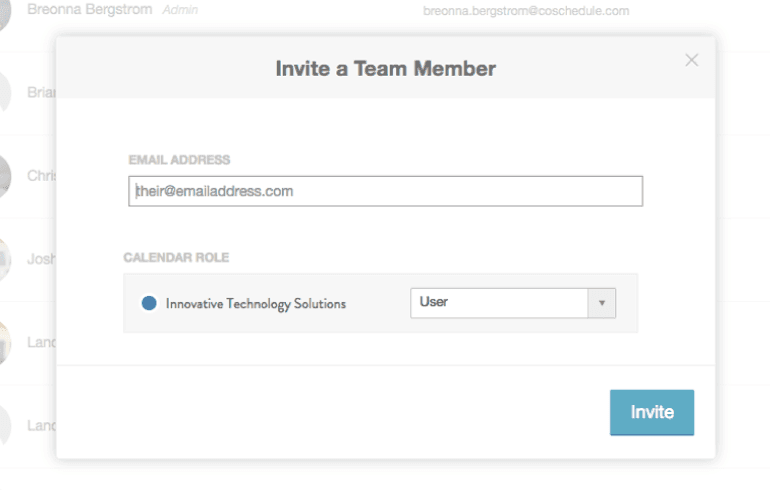The width and height of the screenshot is (770, 490).
Task: Click the partially hidden Brian name
Action: click(41, 93)
